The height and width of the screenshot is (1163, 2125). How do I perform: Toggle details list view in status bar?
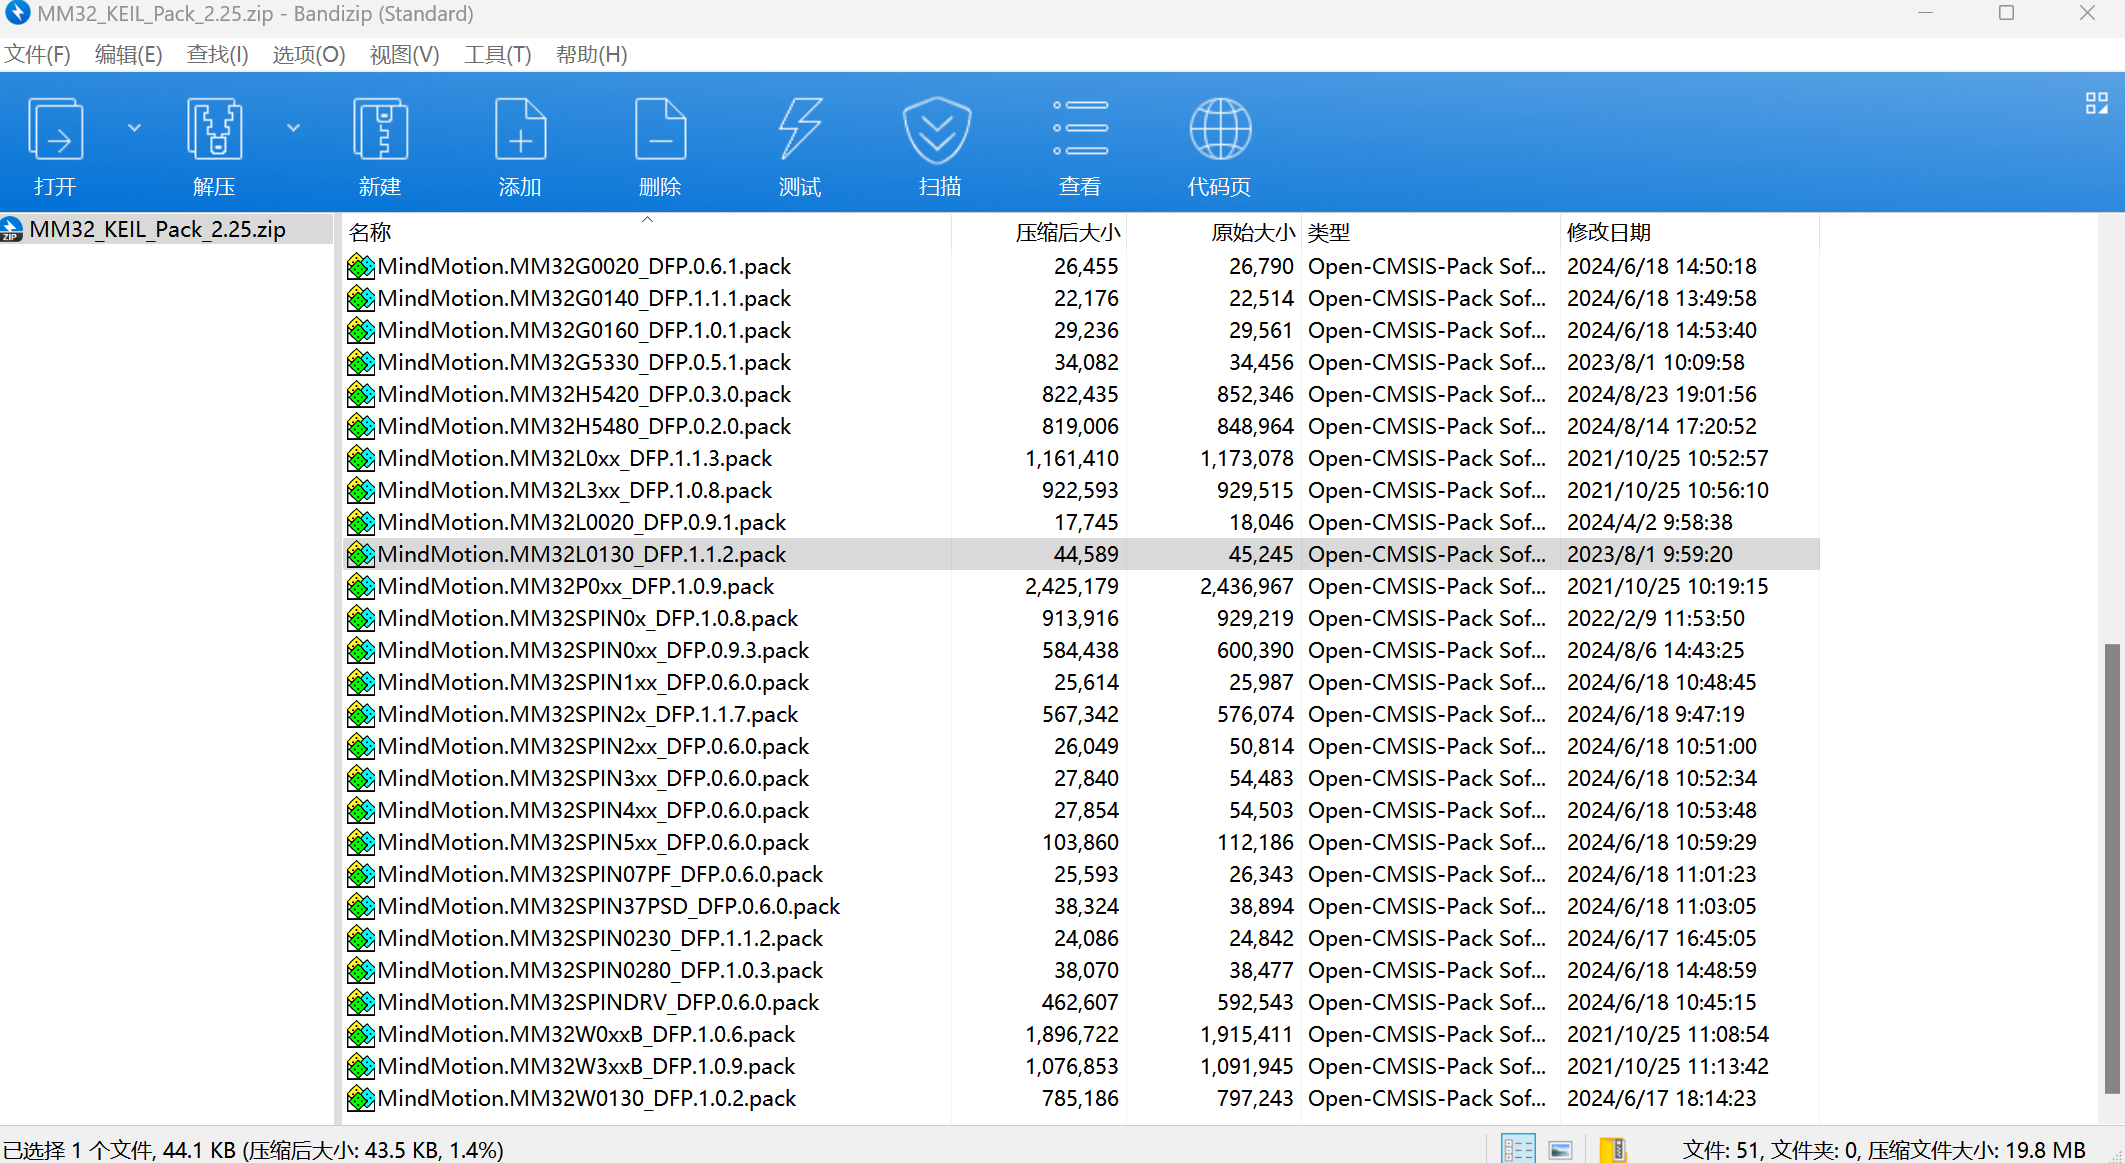(x=1517, y=1149)
